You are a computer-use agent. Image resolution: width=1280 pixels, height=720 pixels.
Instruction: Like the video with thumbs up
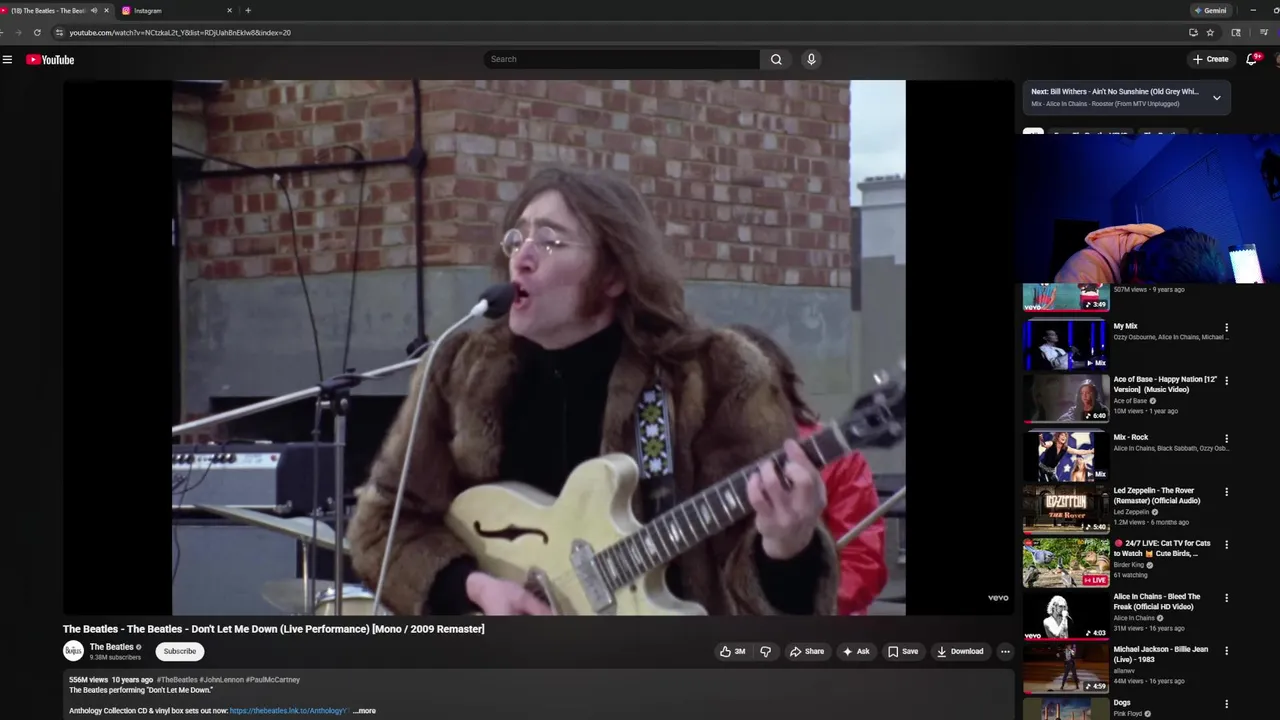[732, 651]
